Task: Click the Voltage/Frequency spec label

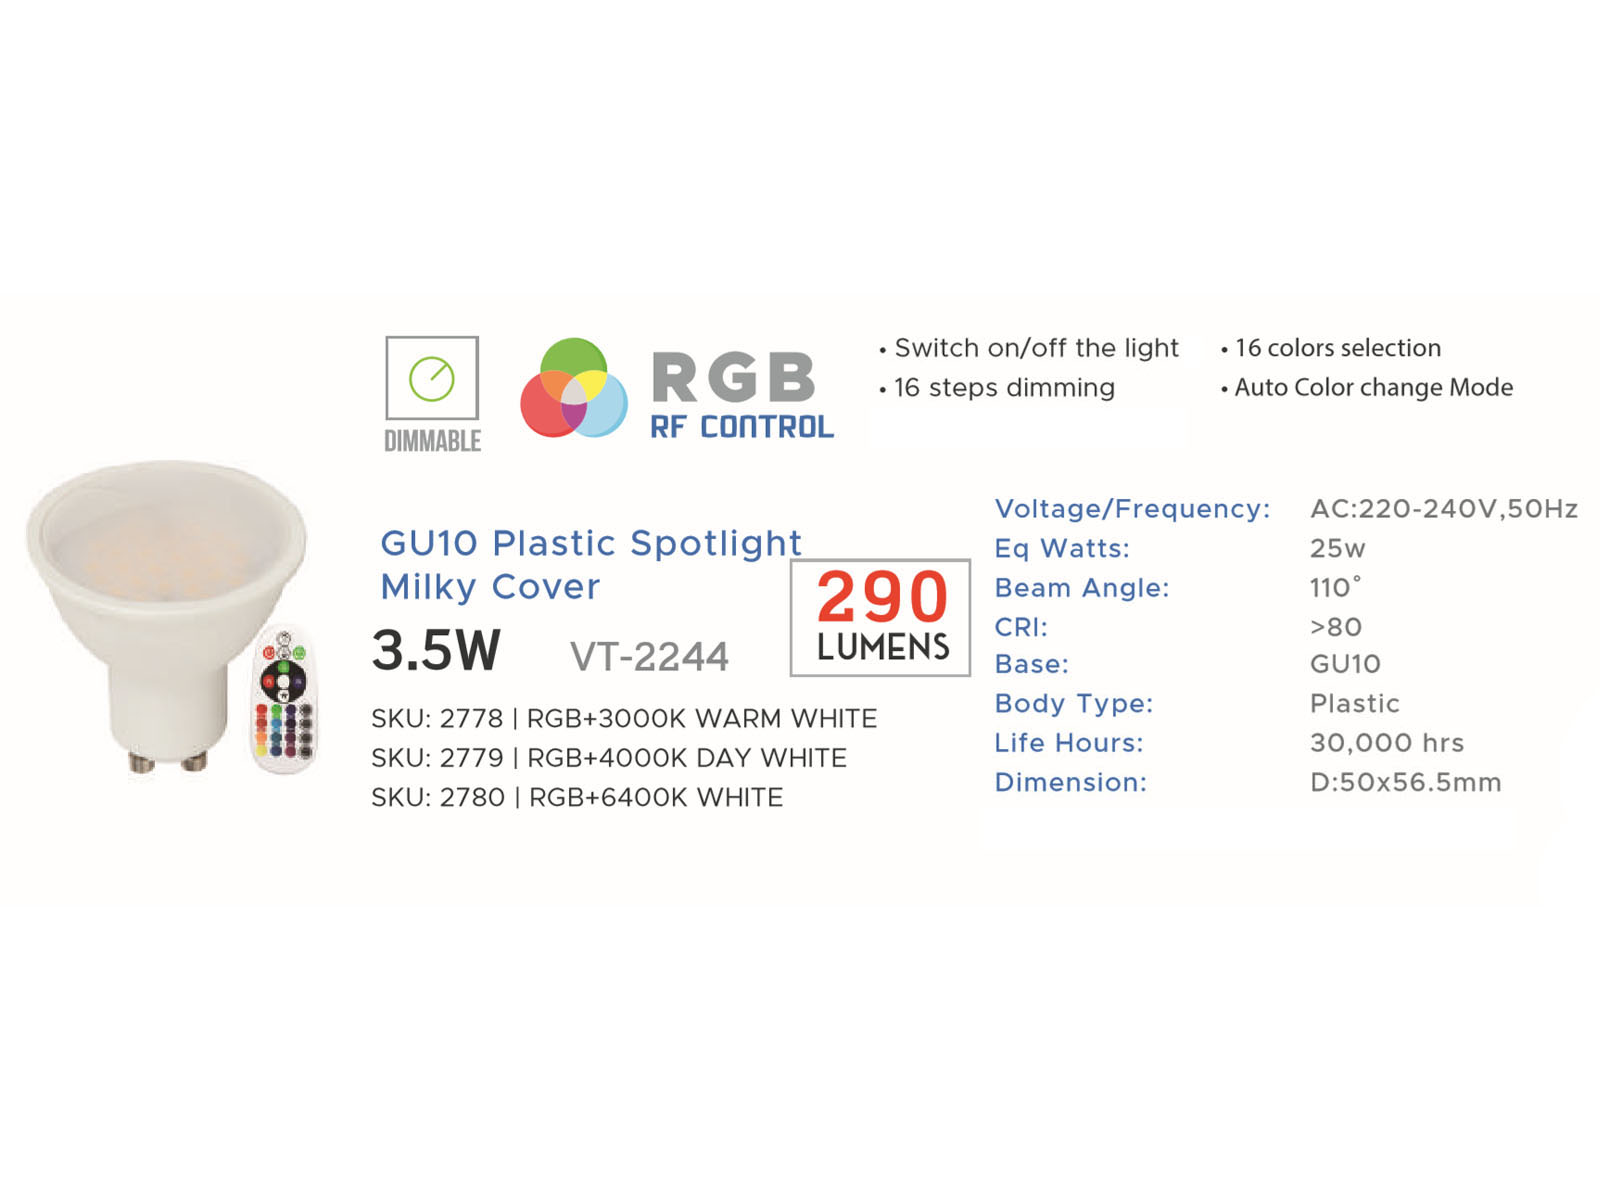Action: [1132, 509]
